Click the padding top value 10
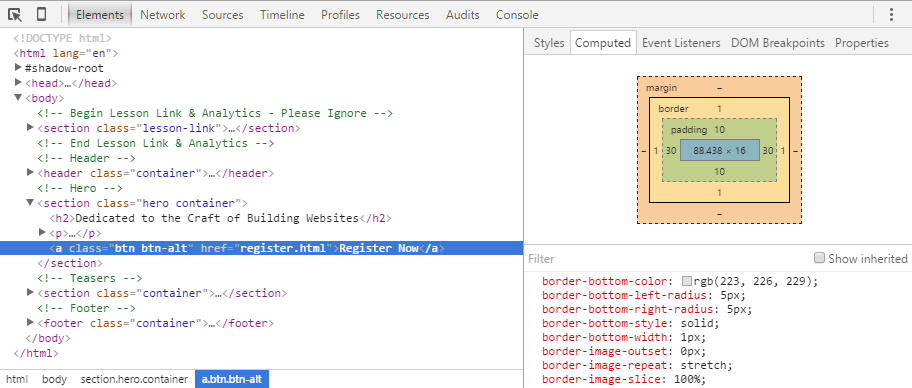912x388 pixels. [x=719, y=130]
